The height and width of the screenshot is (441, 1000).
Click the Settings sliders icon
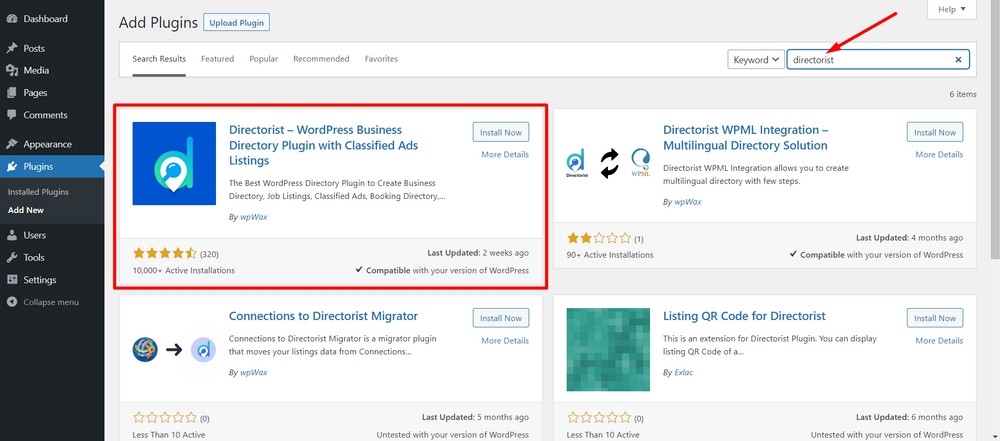point(11,280)
